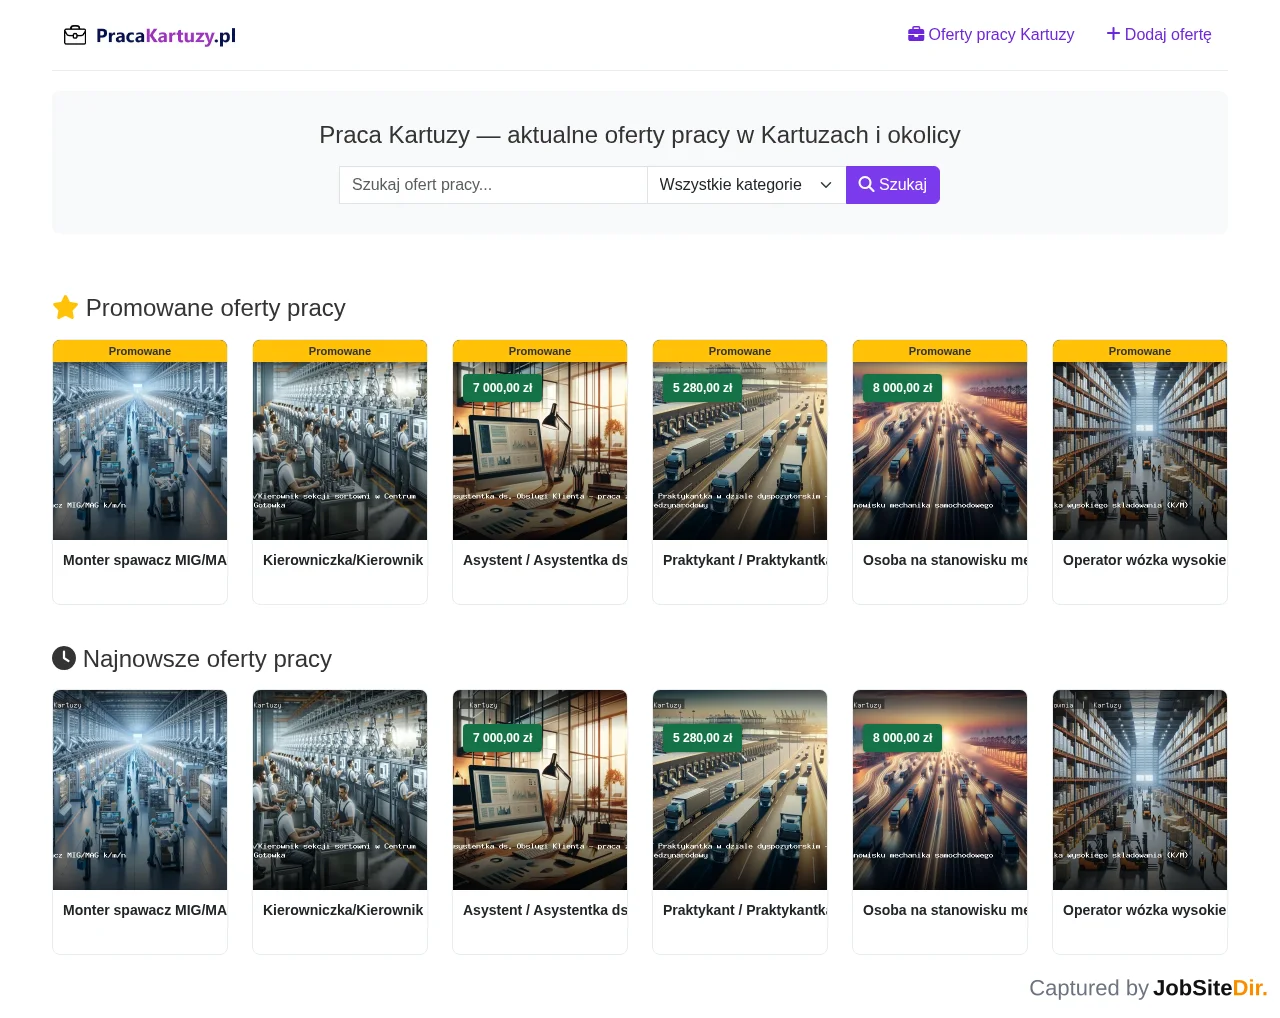Click the plus icon near Dodaj ofertę

click(1113, 34)
